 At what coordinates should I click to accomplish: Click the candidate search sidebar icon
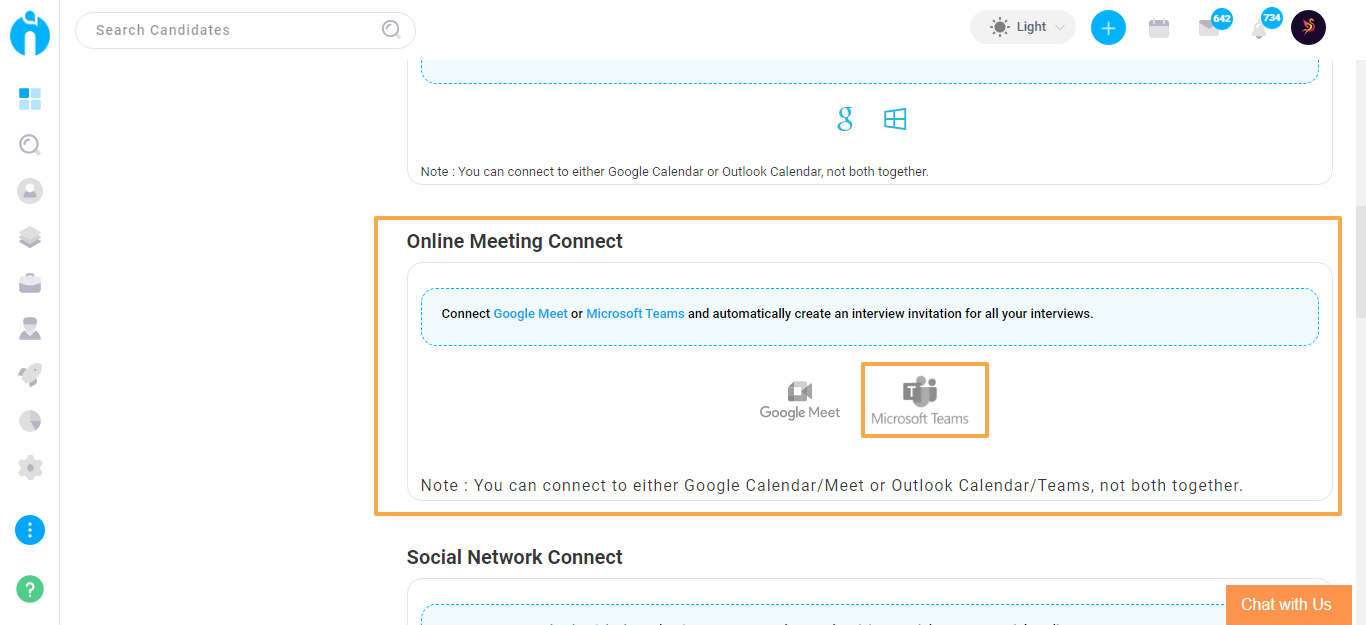[30, 145]
